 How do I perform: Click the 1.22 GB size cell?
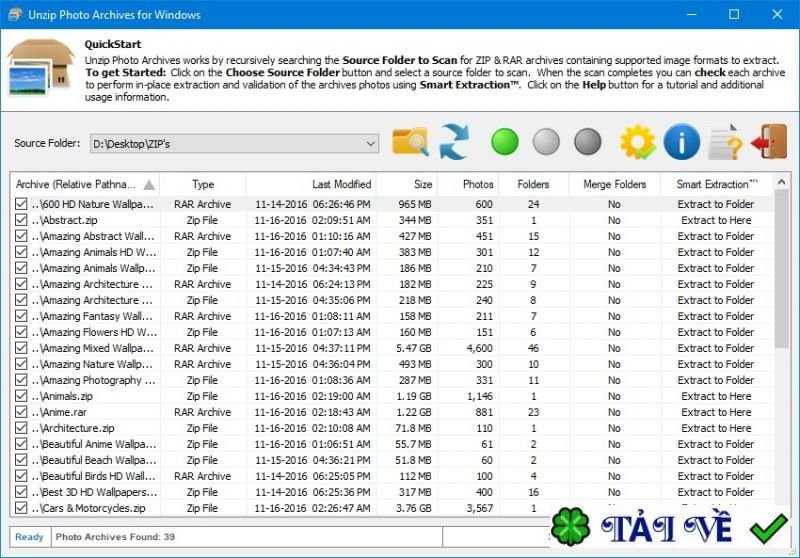click(x=414, y=412)
